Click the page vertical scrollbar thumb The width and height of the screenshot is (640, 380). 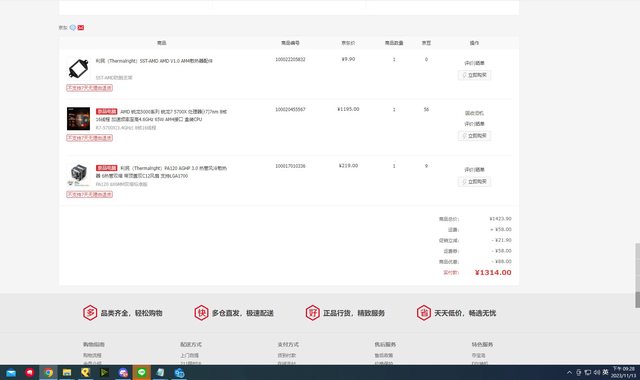637,276
